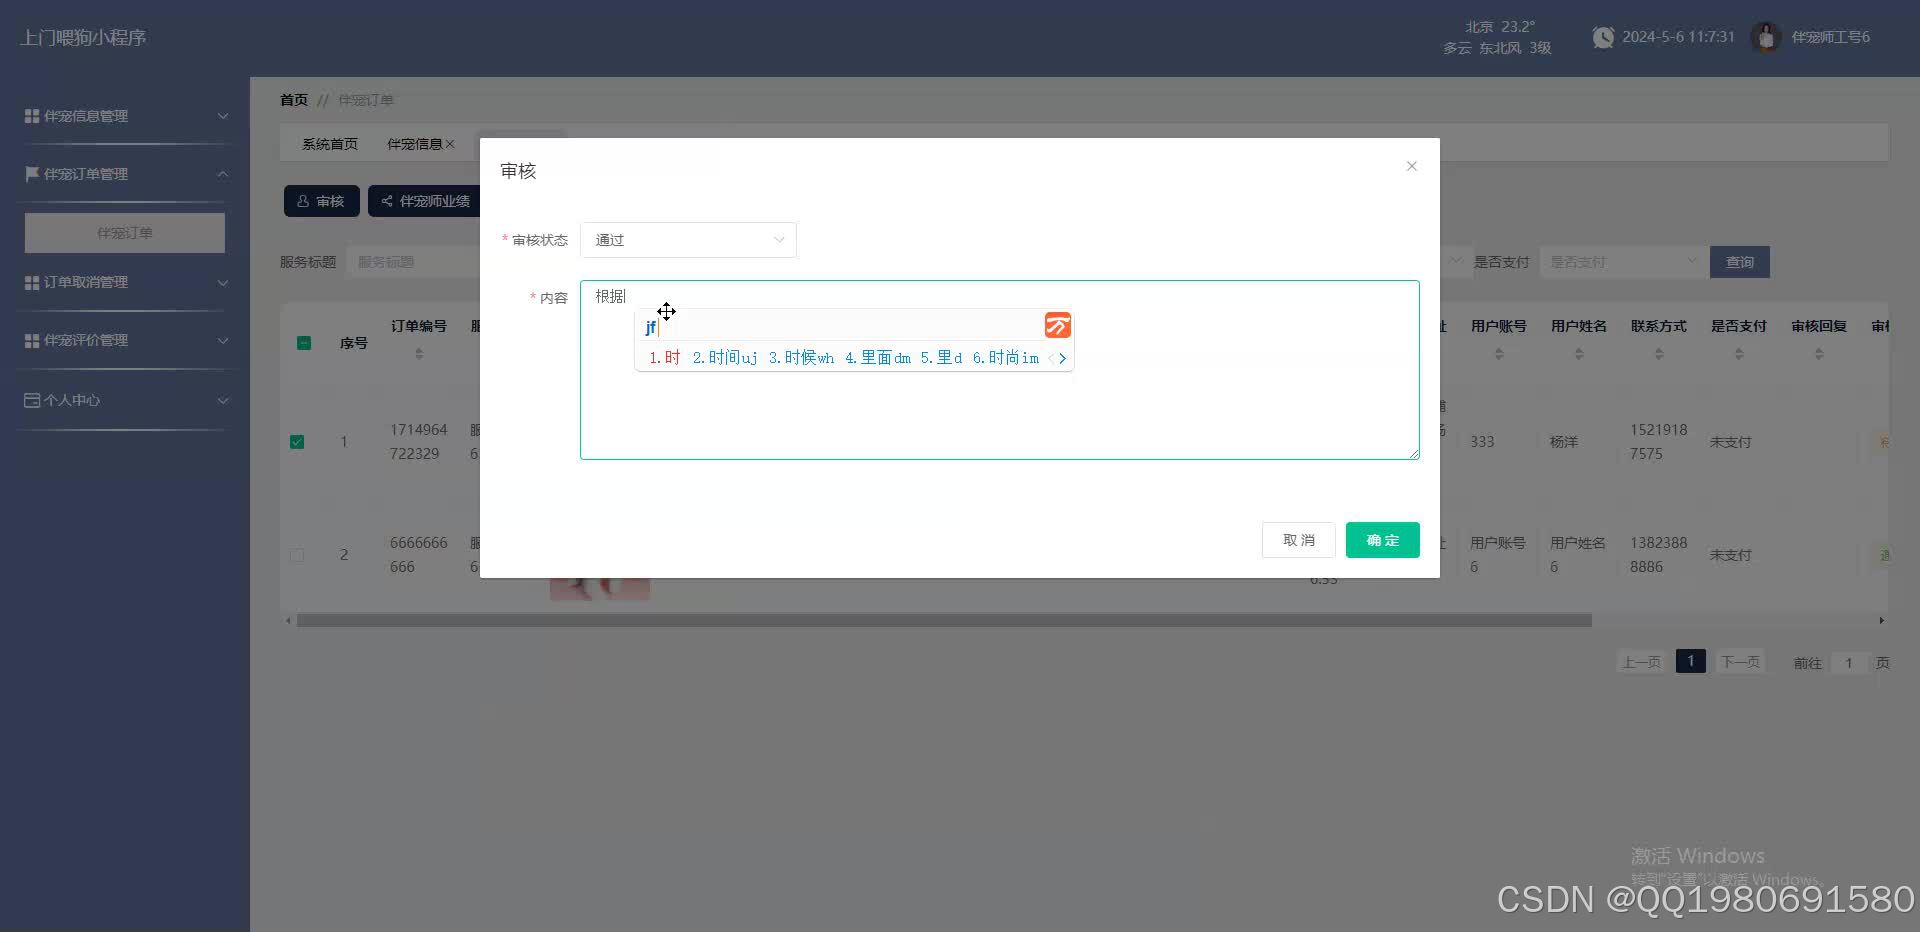Click the clock icon beside the date
This screenshot has height=932, width=1920.
point(1603,37)
